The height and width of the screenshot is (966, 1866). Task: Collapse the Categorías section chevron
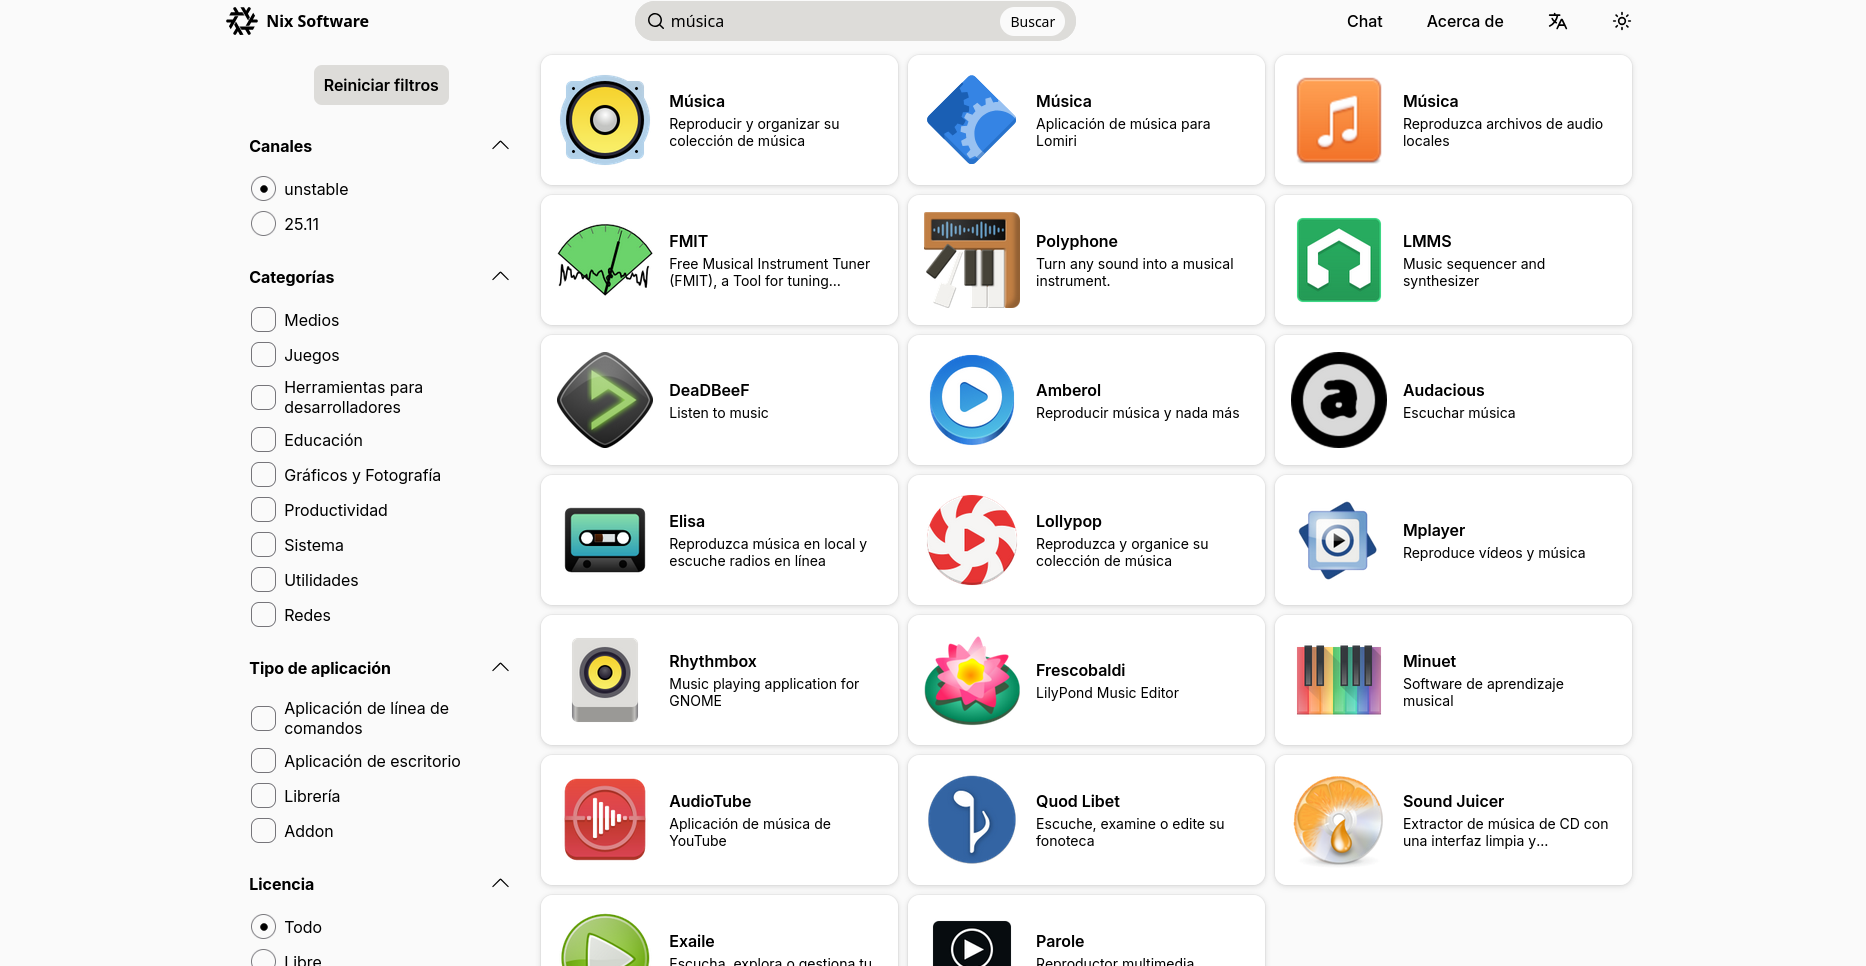[501, 277]
